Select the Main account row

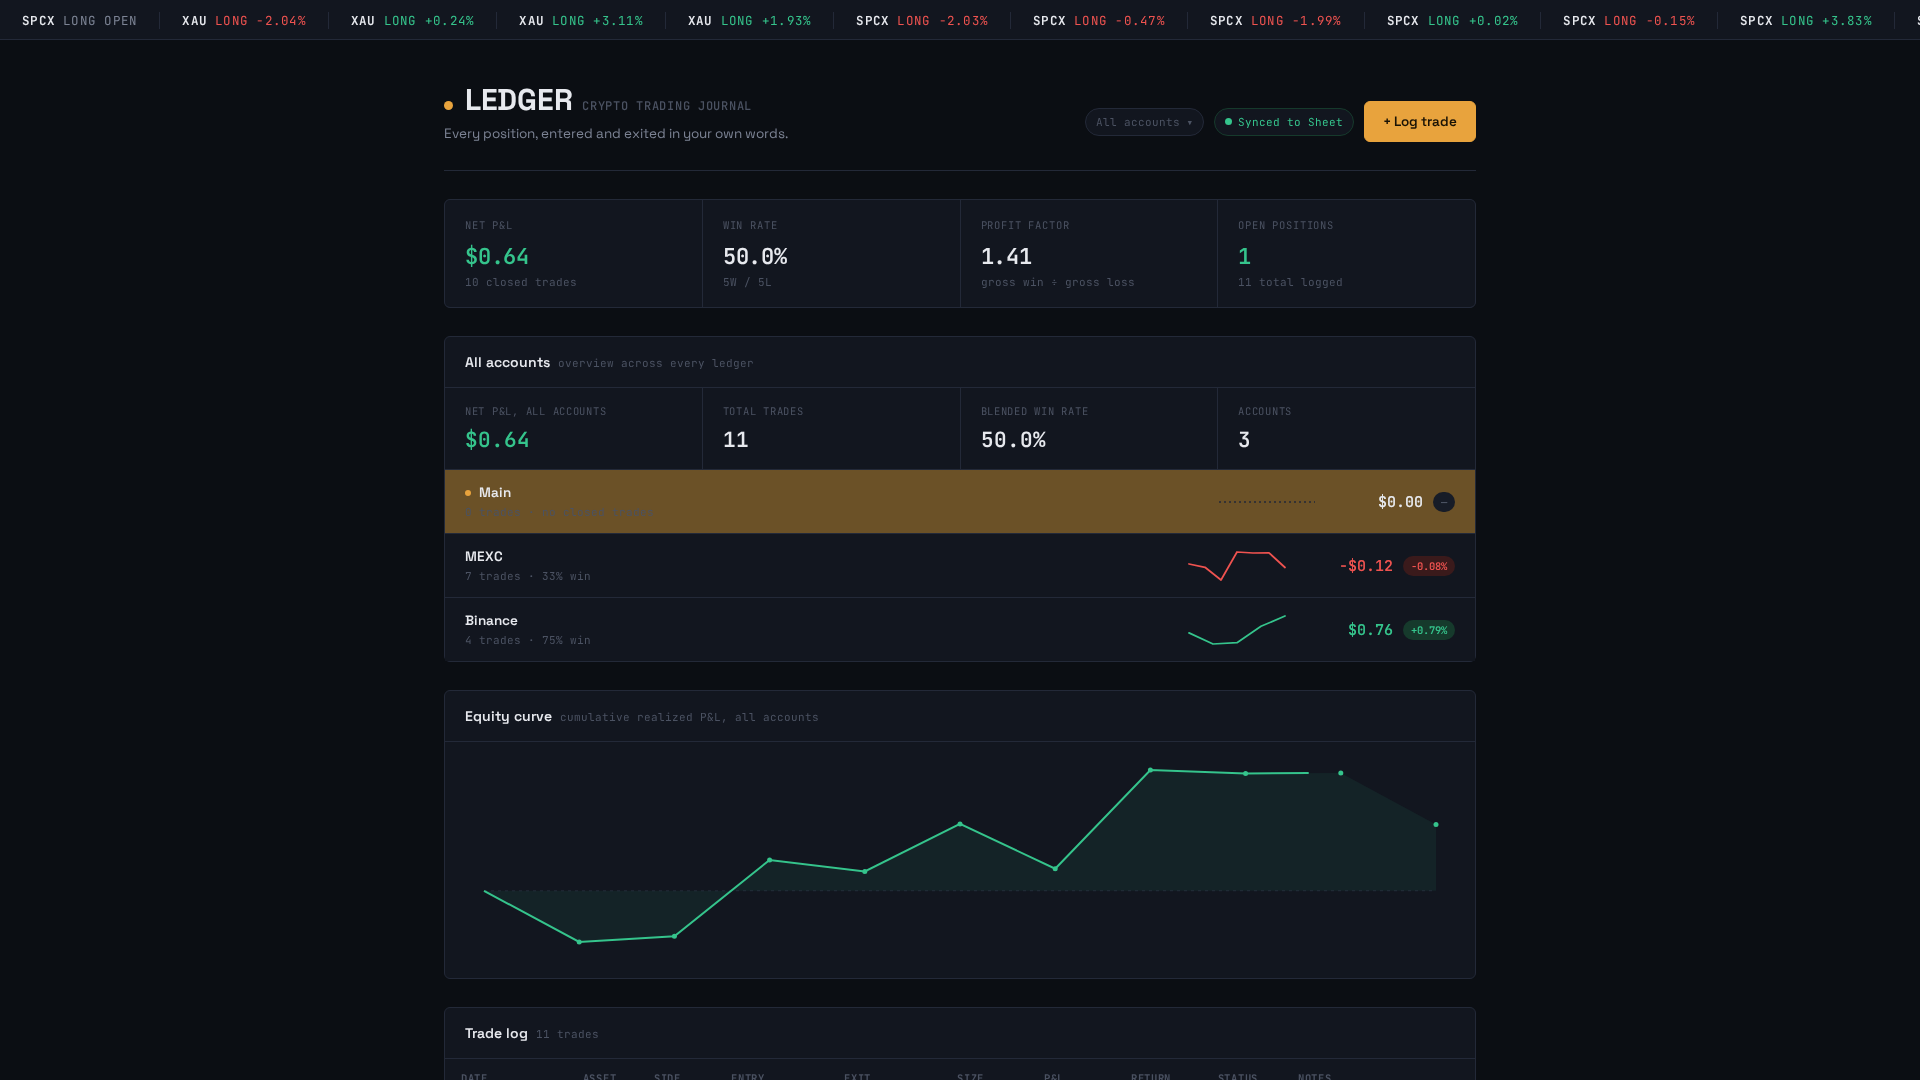click(x=960, y=502)
